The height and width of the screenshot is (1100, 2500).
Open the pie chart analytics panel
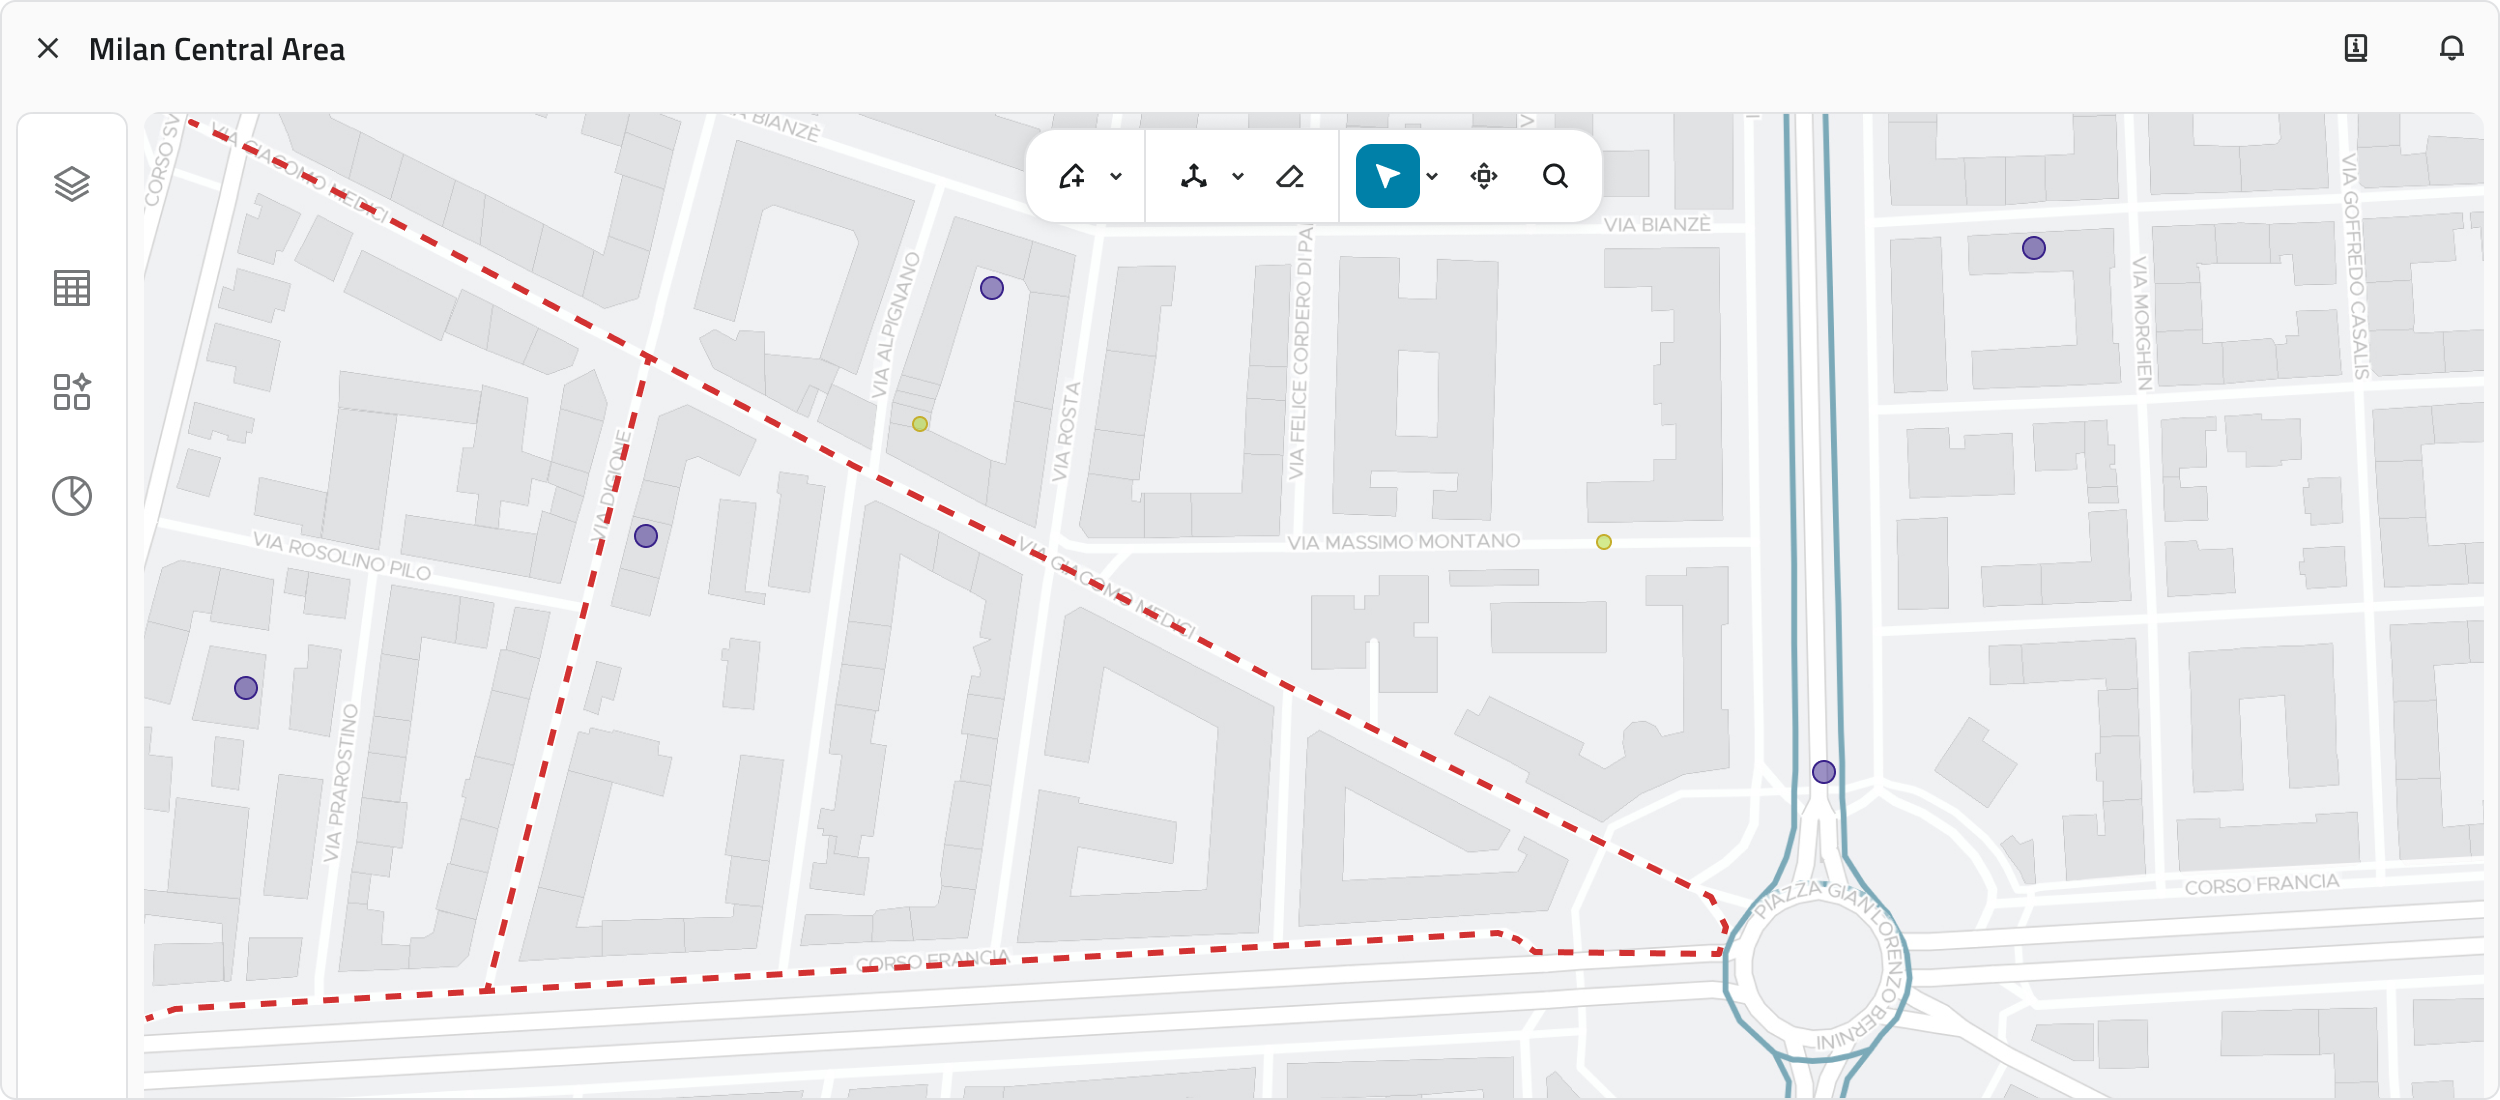pos(72,496)
